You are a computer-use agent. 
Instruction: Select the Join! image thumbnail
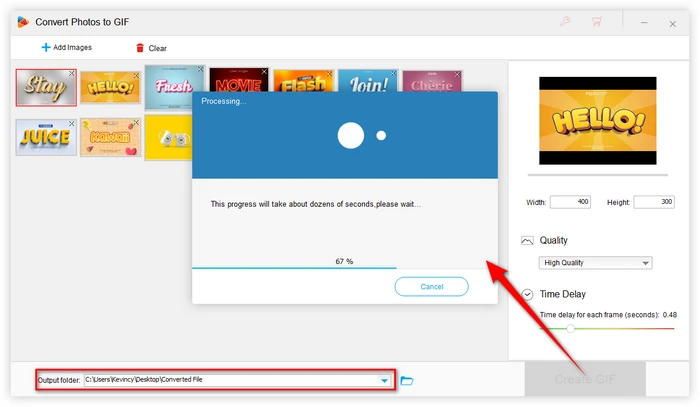coord(368,81)
